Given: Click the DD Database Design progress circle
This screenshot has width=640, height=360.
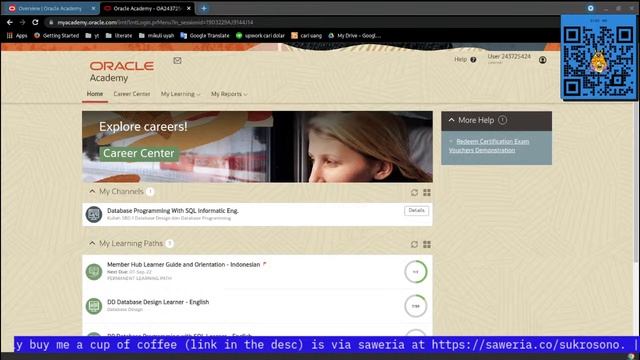Looking at the screenshot, I should pyautogui.click(x=416, y=306).
